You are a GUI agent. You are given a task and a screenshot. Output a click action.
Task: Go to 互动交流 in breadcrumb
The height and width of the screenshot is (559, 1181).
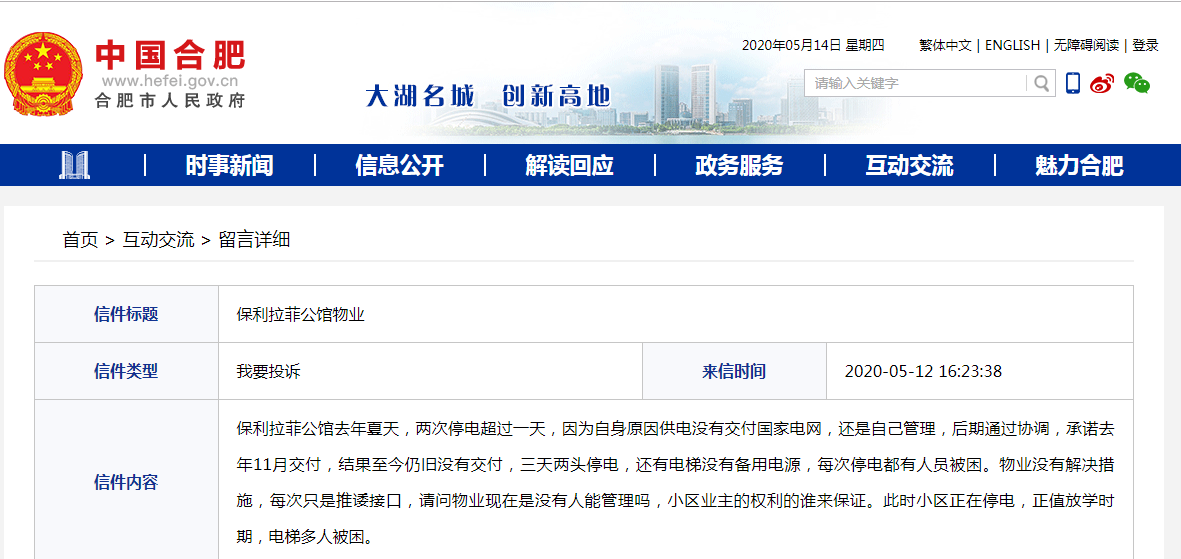(x=158, y=240)
